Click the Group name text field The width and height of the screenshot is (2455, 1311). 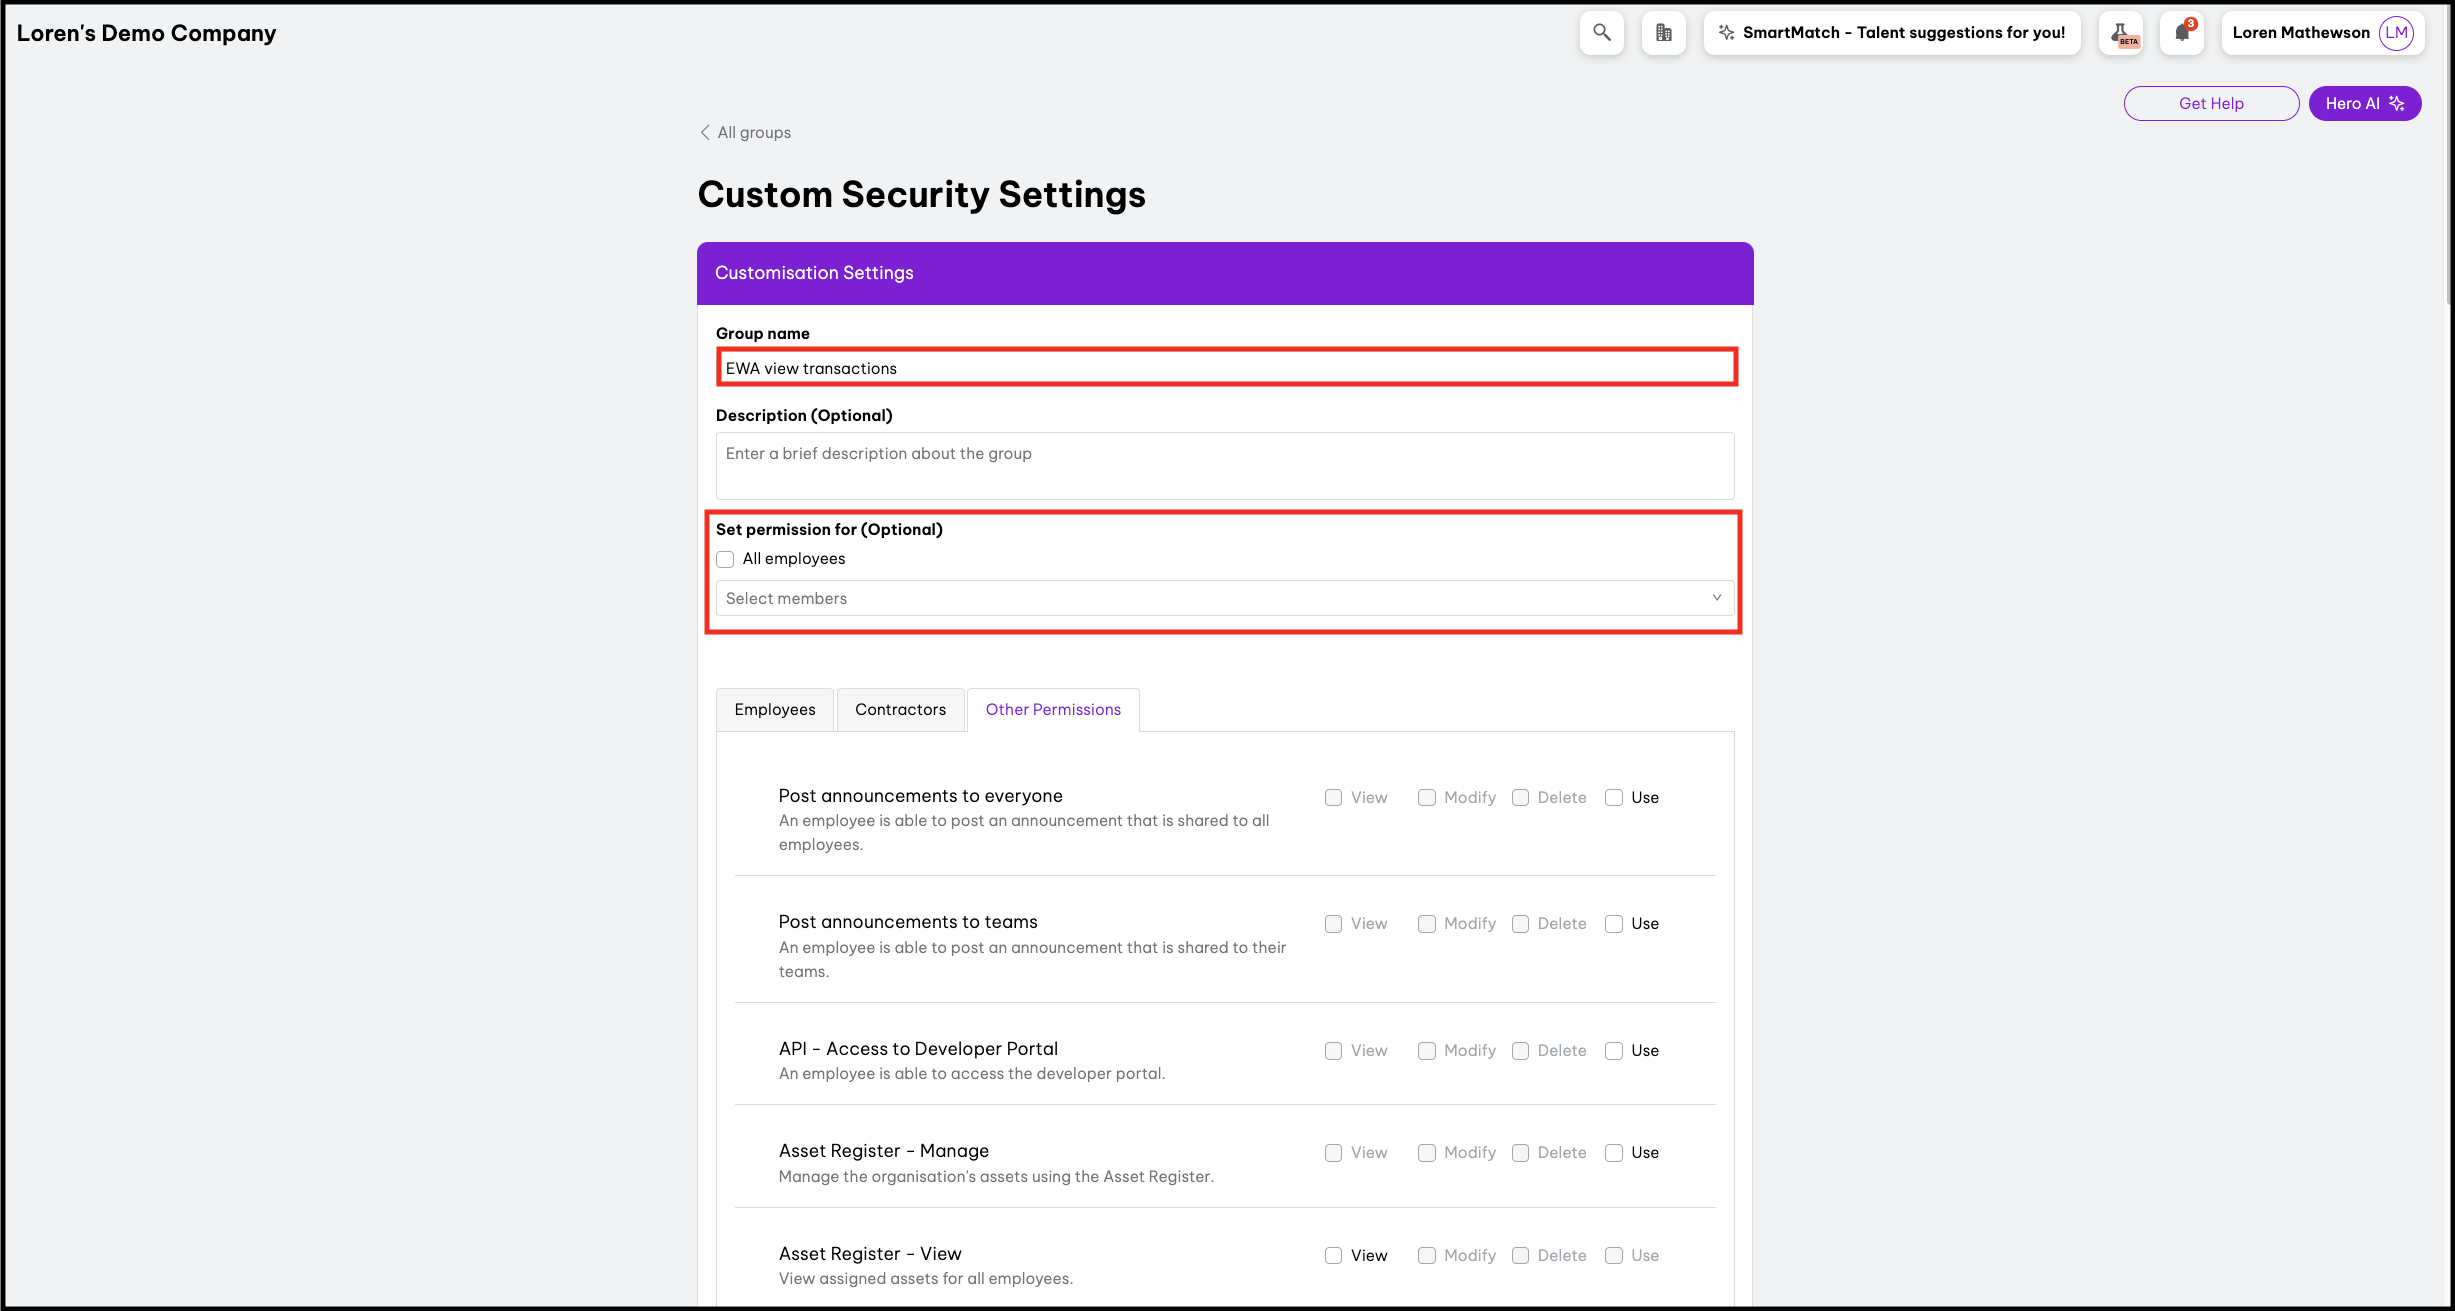(1226, 368)
